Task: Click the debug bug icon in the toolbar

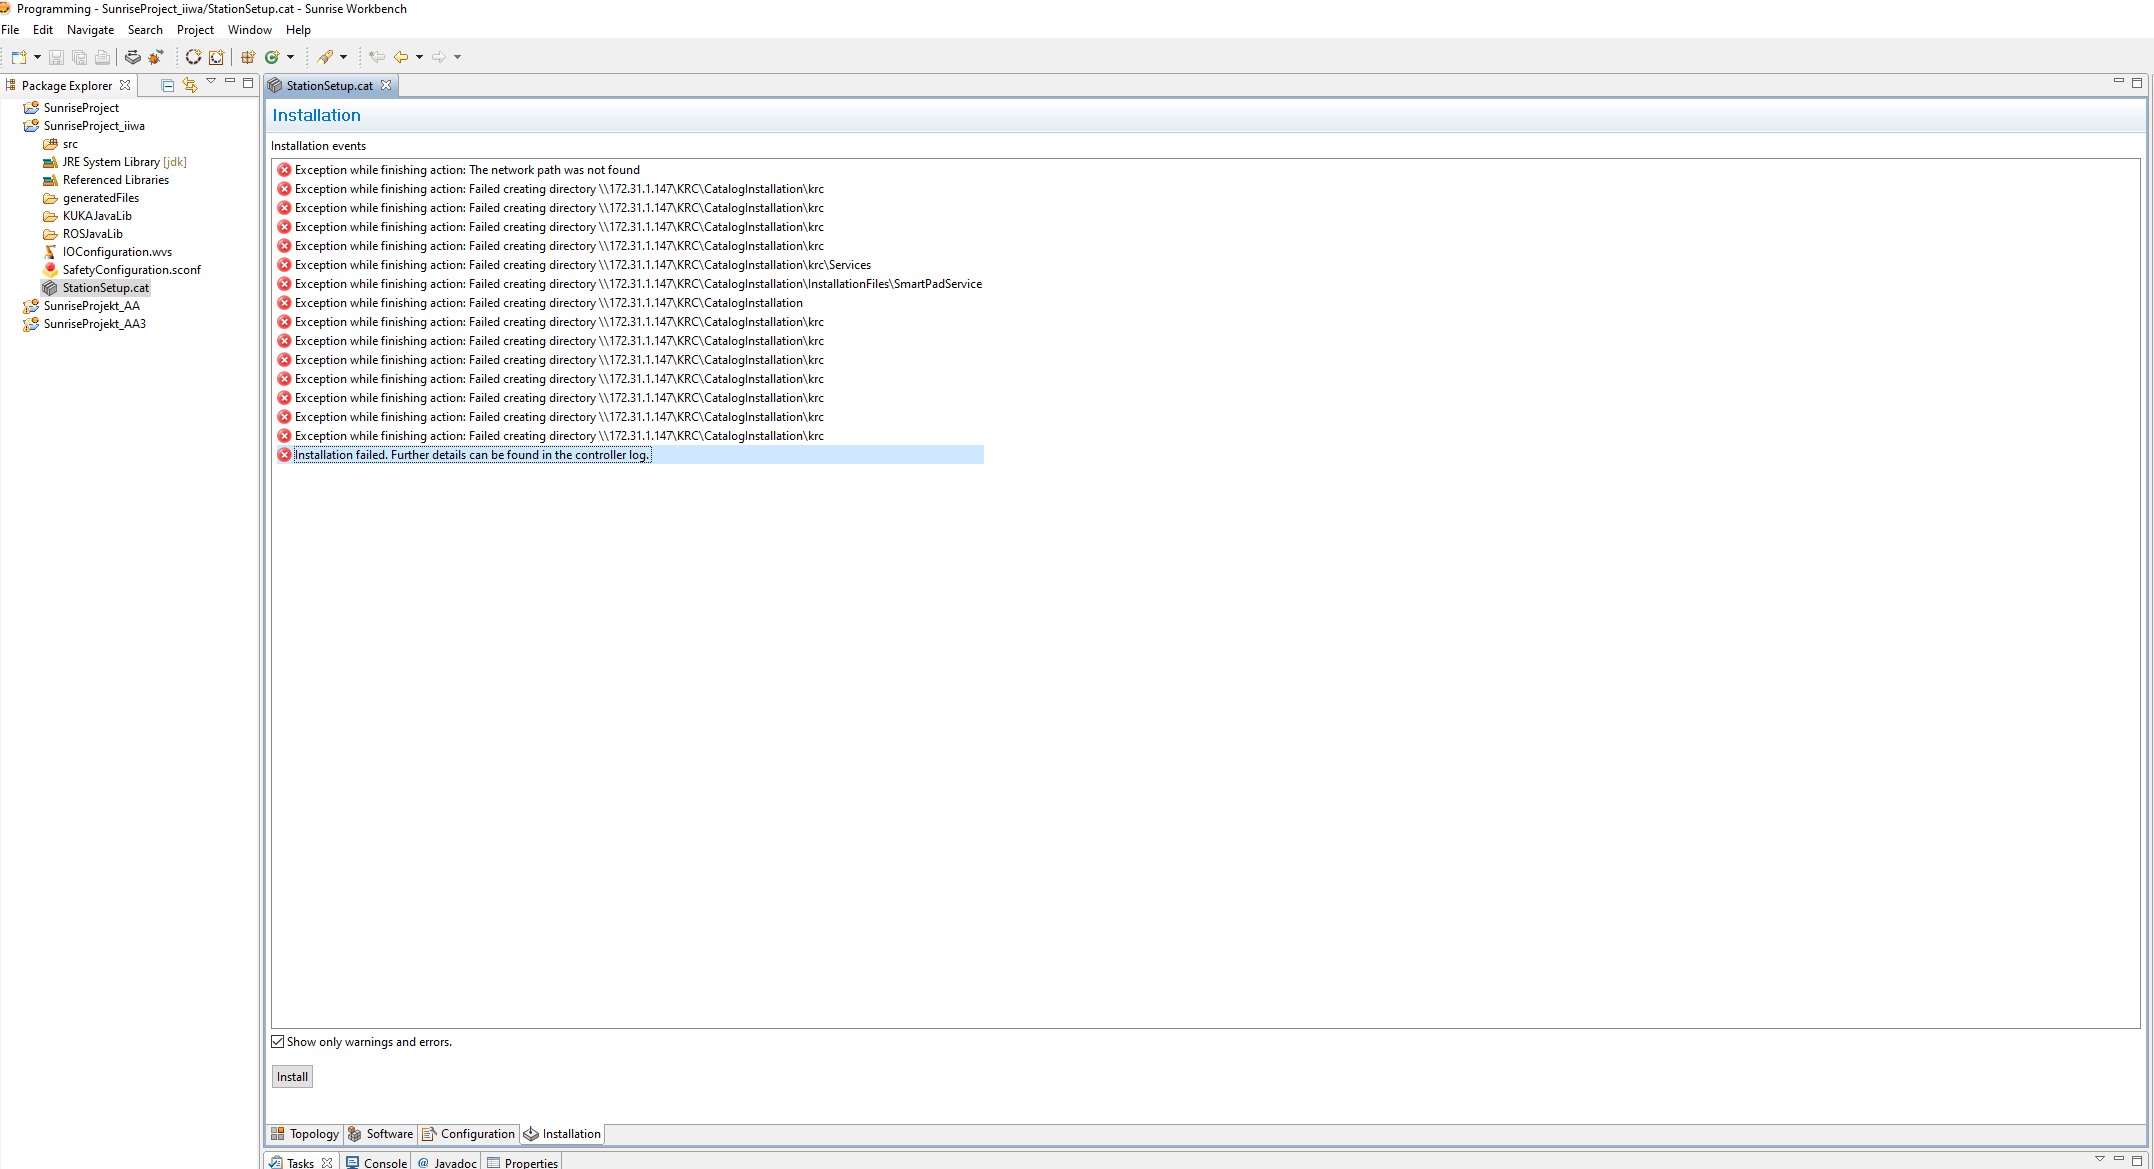Action: tap(155, 57)
